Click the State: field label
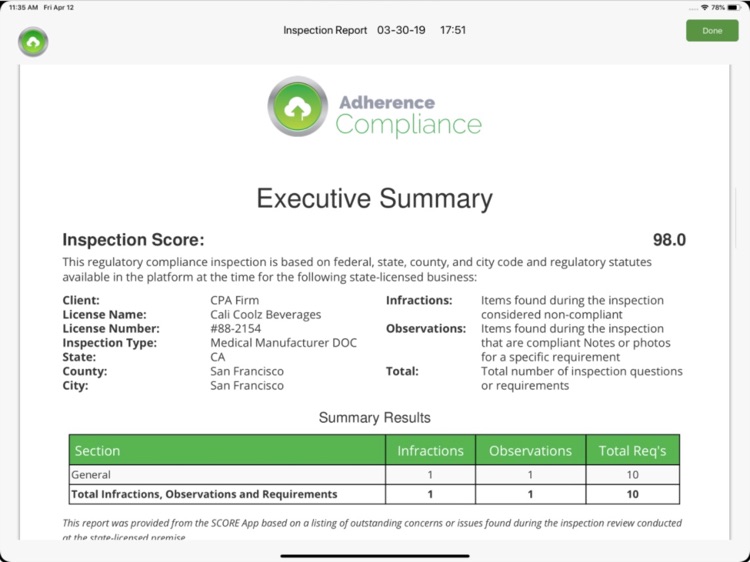 (79, 357)
